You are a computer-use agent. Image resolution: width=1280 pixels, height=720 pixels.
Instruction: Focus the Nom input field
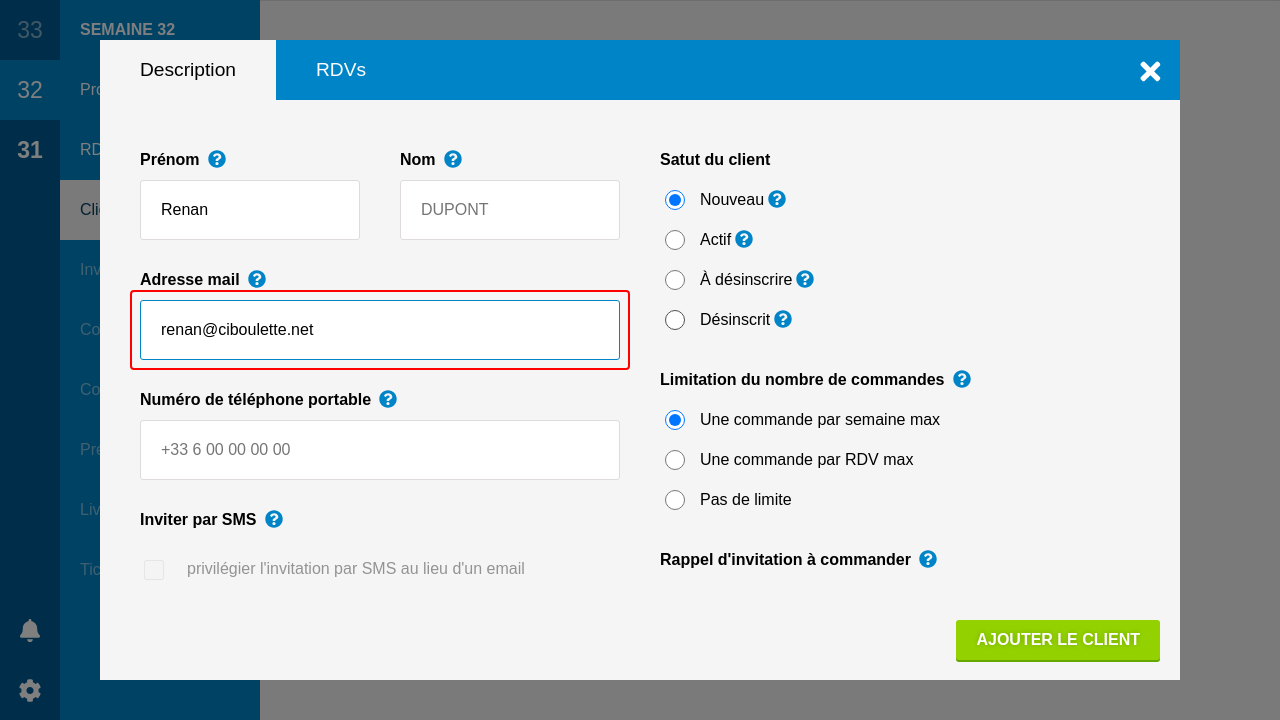(x=510, y=210)
